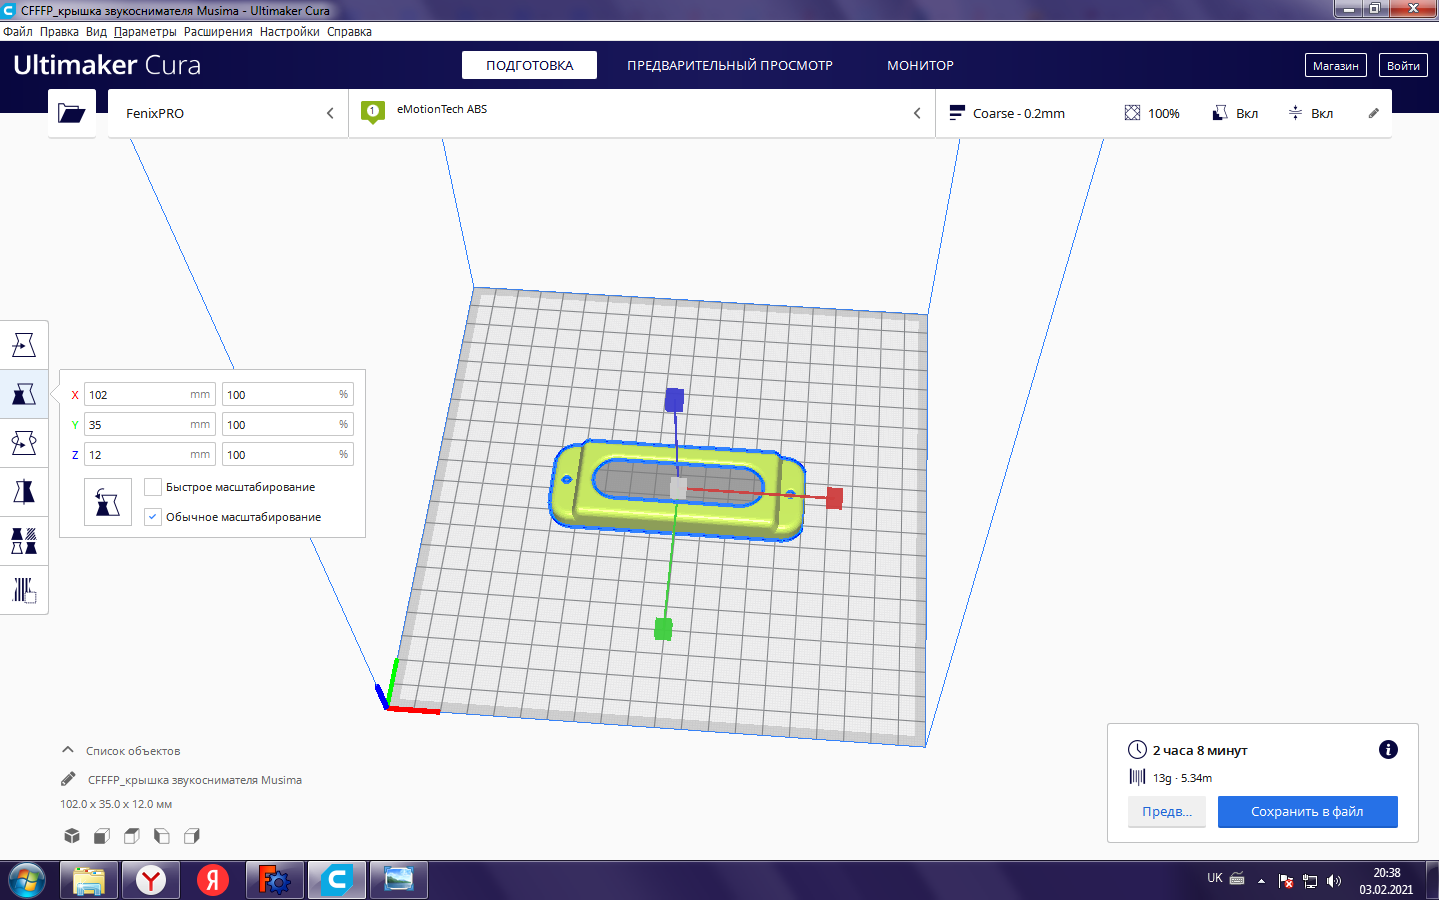Open Windows Explorer from taskbar
The width and height of the screenshot is (1439, 900).
(89, 880)
